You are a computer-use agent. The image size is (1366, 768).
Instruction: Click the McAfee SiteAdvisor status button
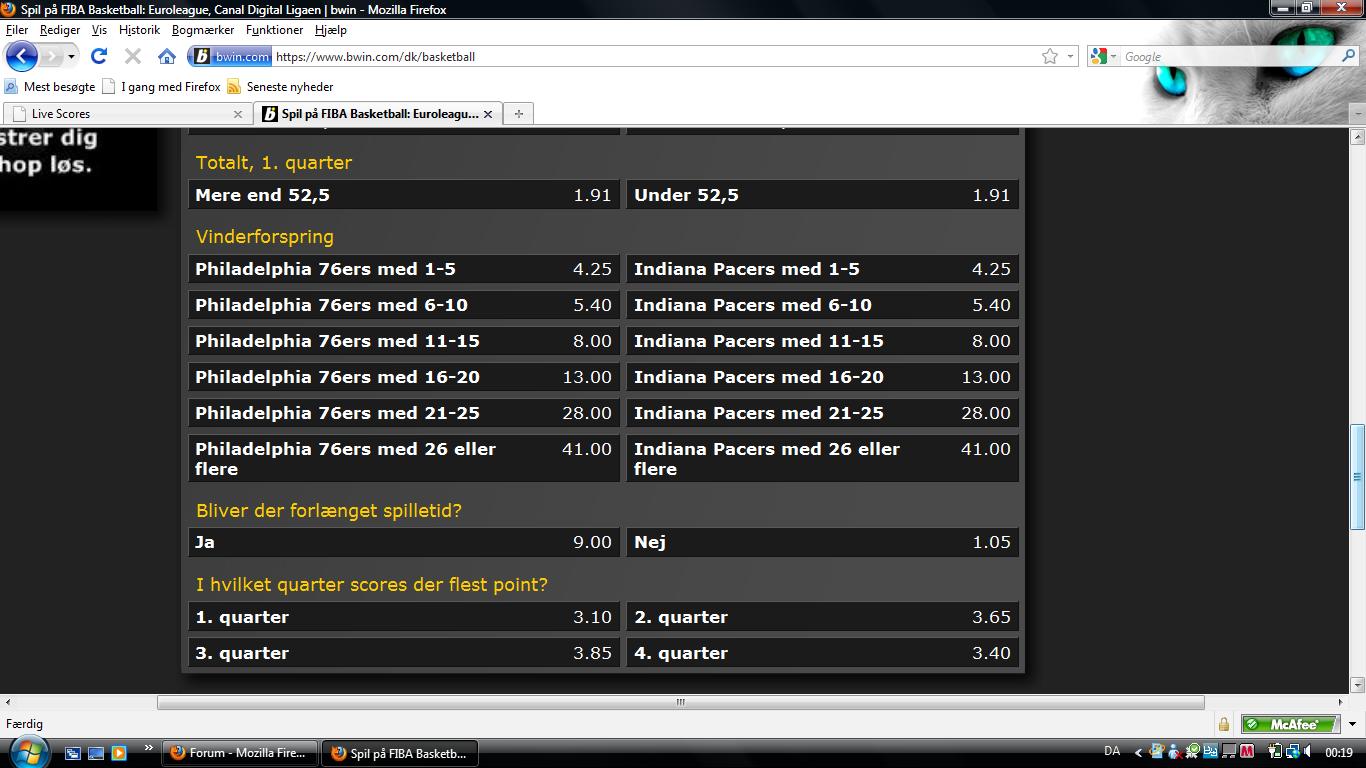pyautogui.click(x=1290, y=724)
